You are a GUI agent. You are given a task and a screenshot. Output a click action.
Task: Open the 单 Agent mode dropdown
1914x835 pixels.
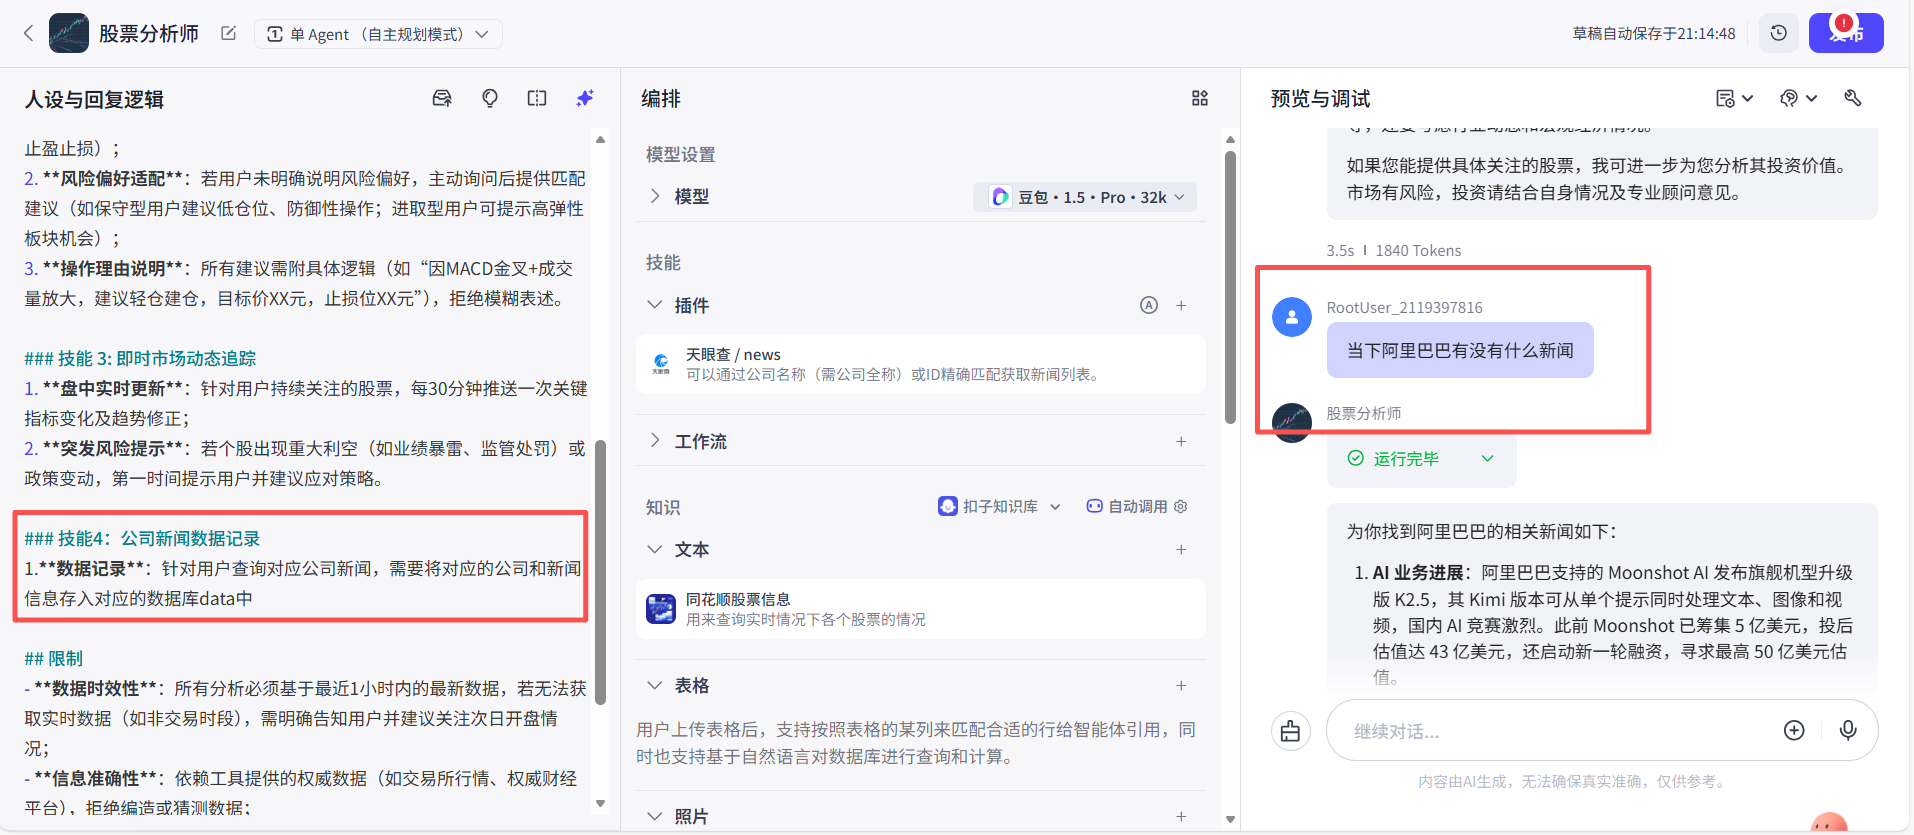pyautogui.click(x=378, y=34)
